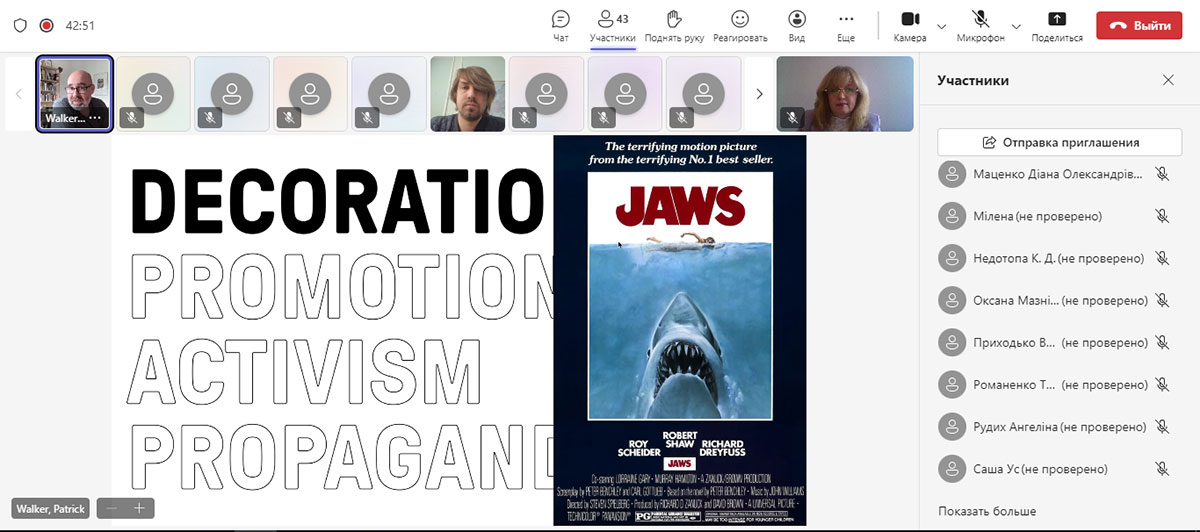This screenshot has height=532, width=1200.
Task: Click the red recording indicator
Action: (46, 25)
